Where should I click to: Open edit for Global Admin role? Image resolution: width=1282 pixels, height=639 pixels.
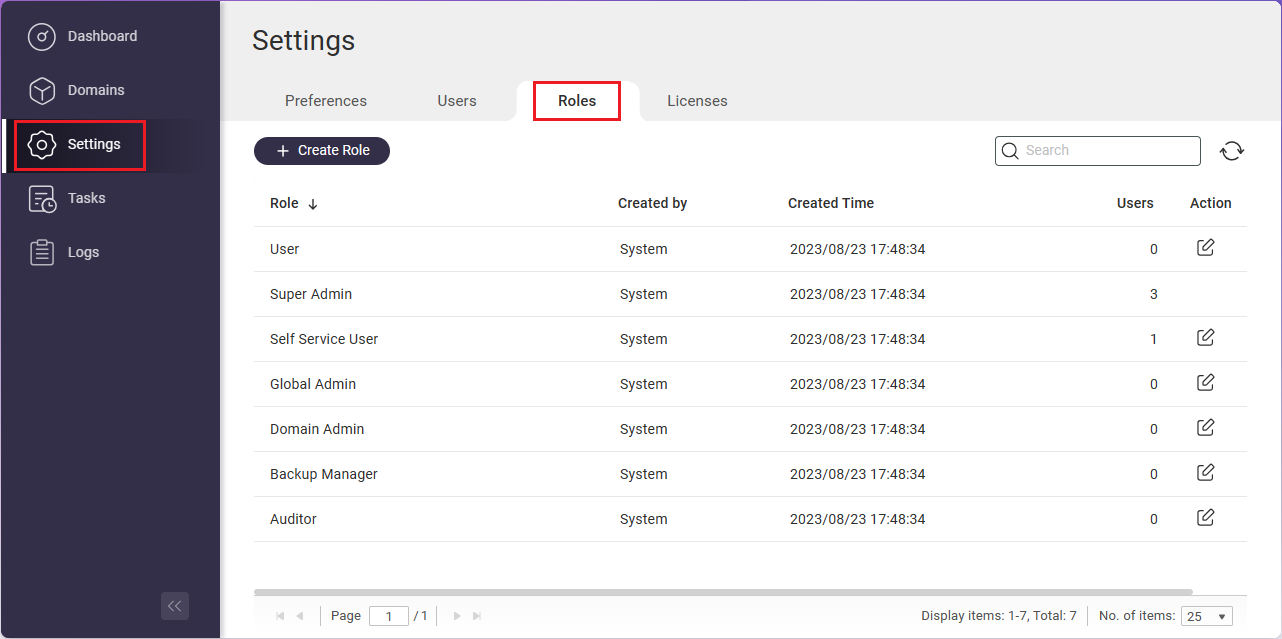click(1205, 383)
